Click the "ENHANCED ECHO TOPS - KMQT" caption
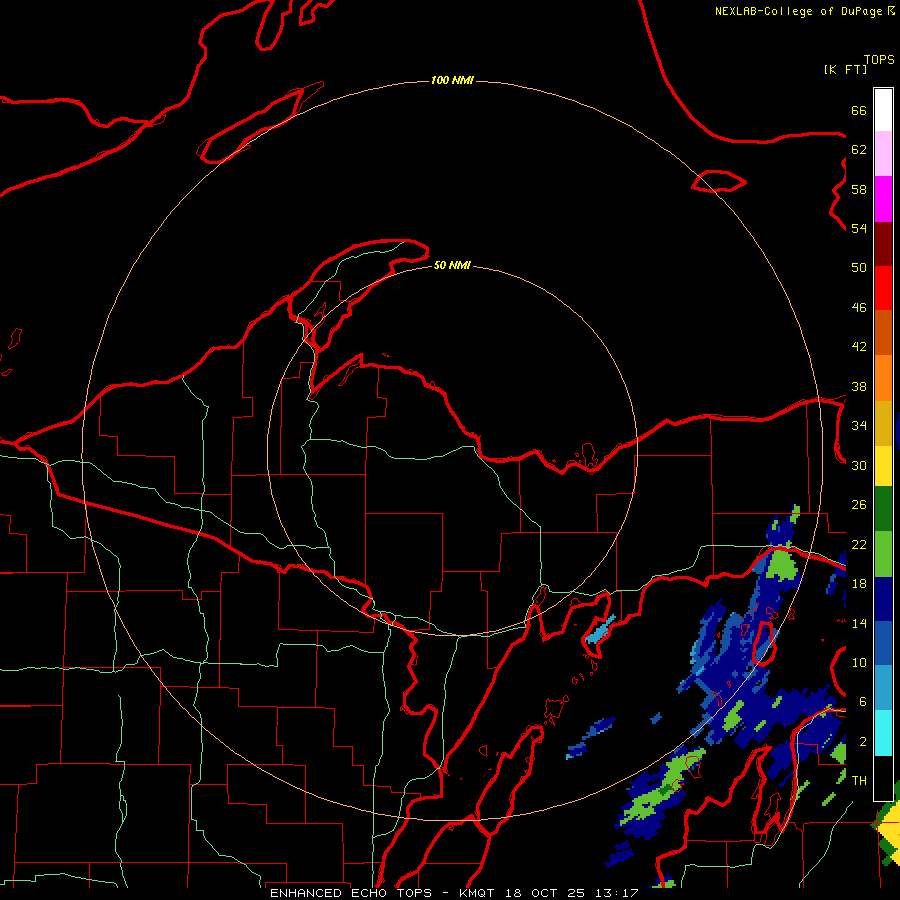 [382, 893]
